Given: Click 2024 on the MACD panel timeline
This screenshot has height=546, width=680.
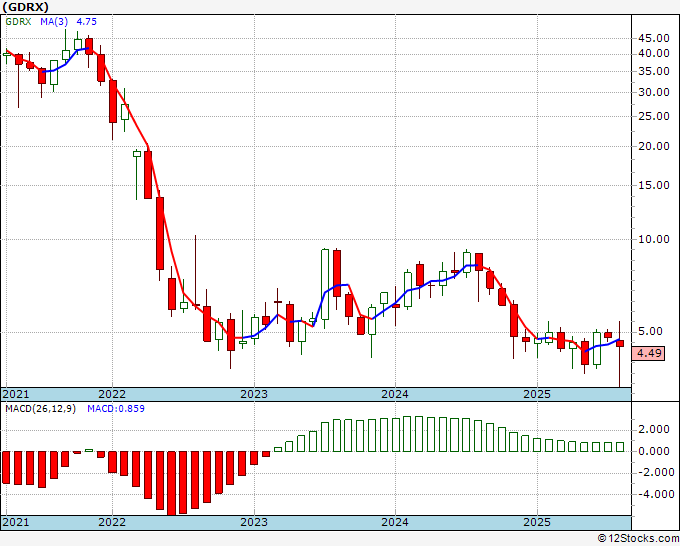Looking at the screenshot, I should [x=395, y=522].
